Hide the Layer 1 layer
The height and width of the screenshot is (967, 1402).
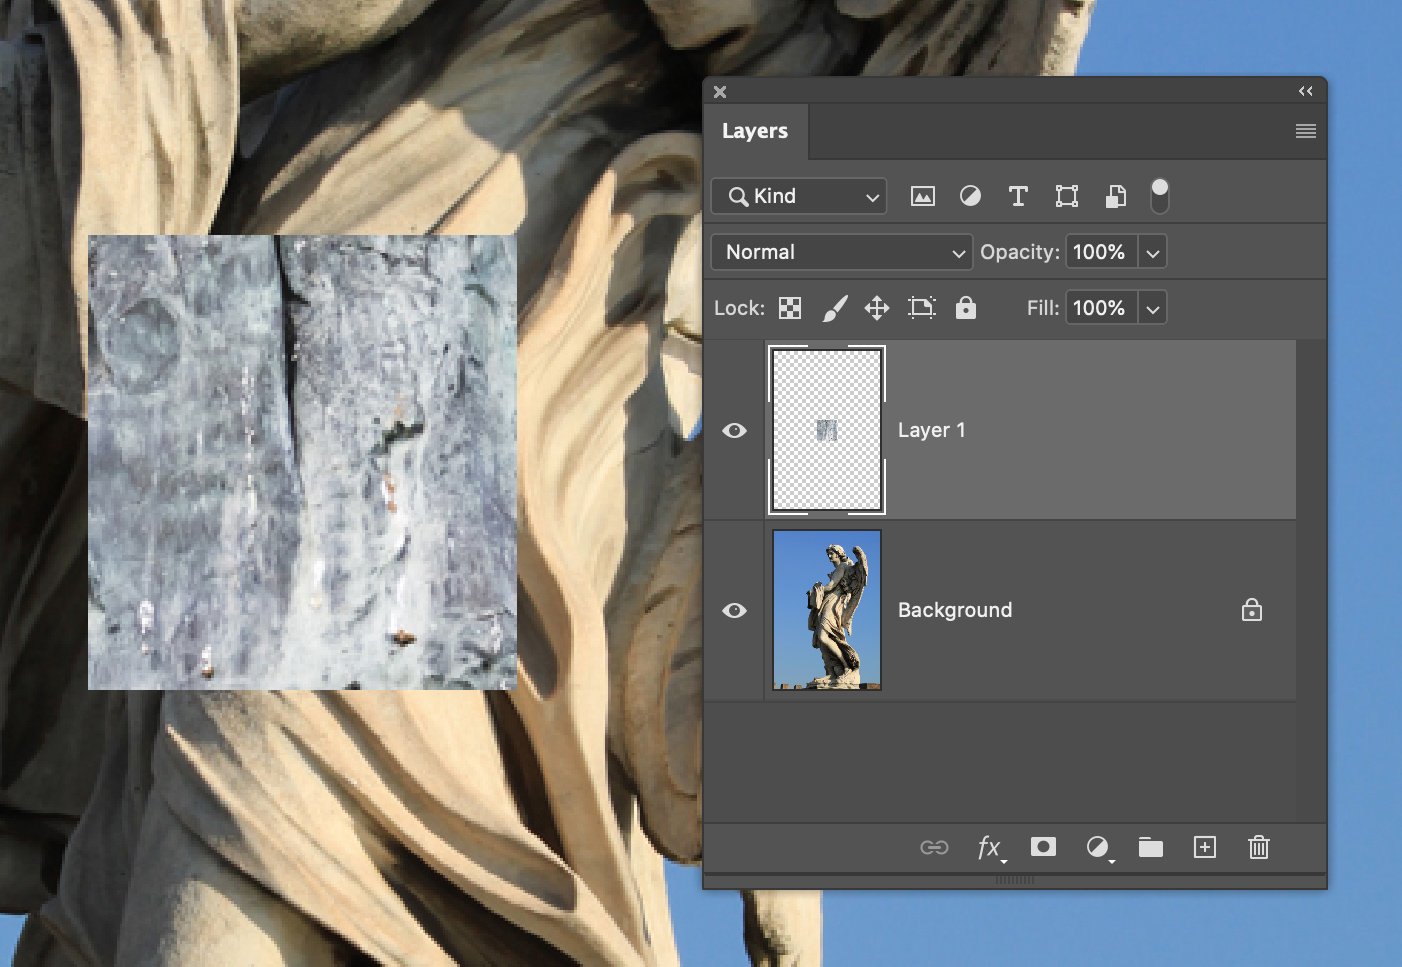click(x=735, y=430)
